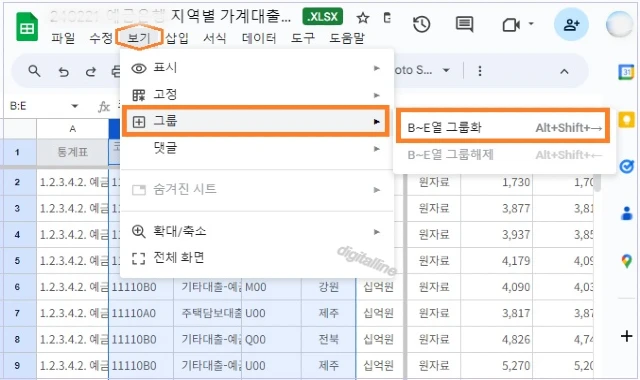Screen dimensions: 640x380
Task: Click the XLSX file format badge
Action: point(322,17)
